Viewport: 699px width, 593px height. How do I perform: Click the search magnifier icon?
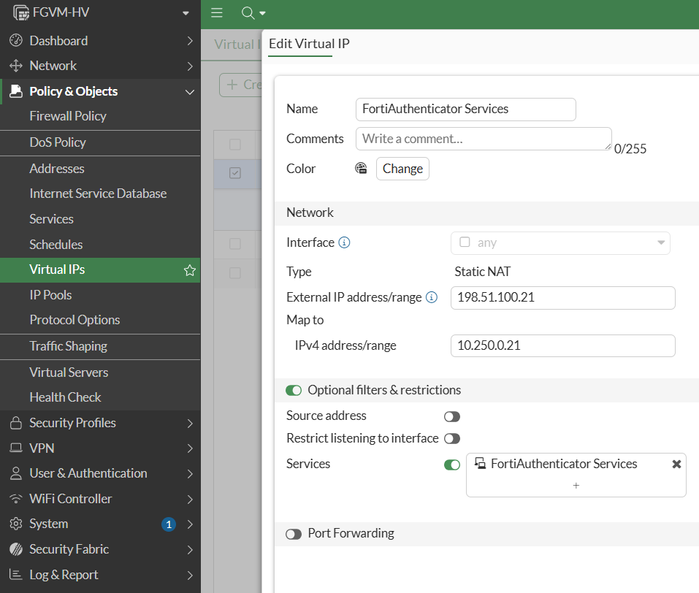point(247,13)
